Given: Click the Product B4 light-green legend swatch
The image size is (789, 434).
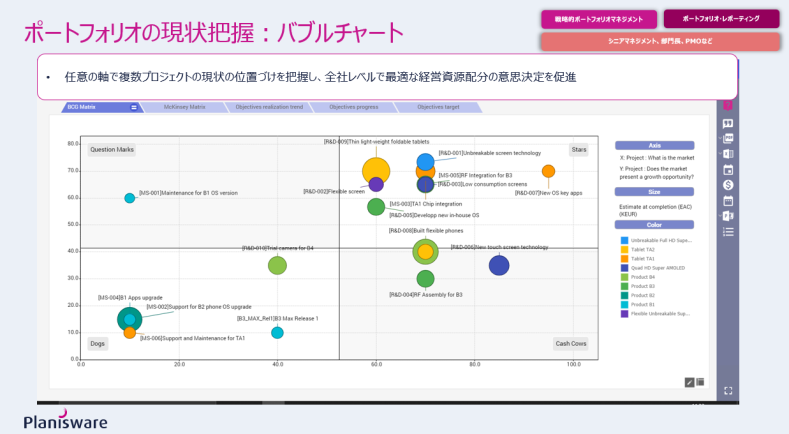Looking at the screenshot, I should coord(624,277).
